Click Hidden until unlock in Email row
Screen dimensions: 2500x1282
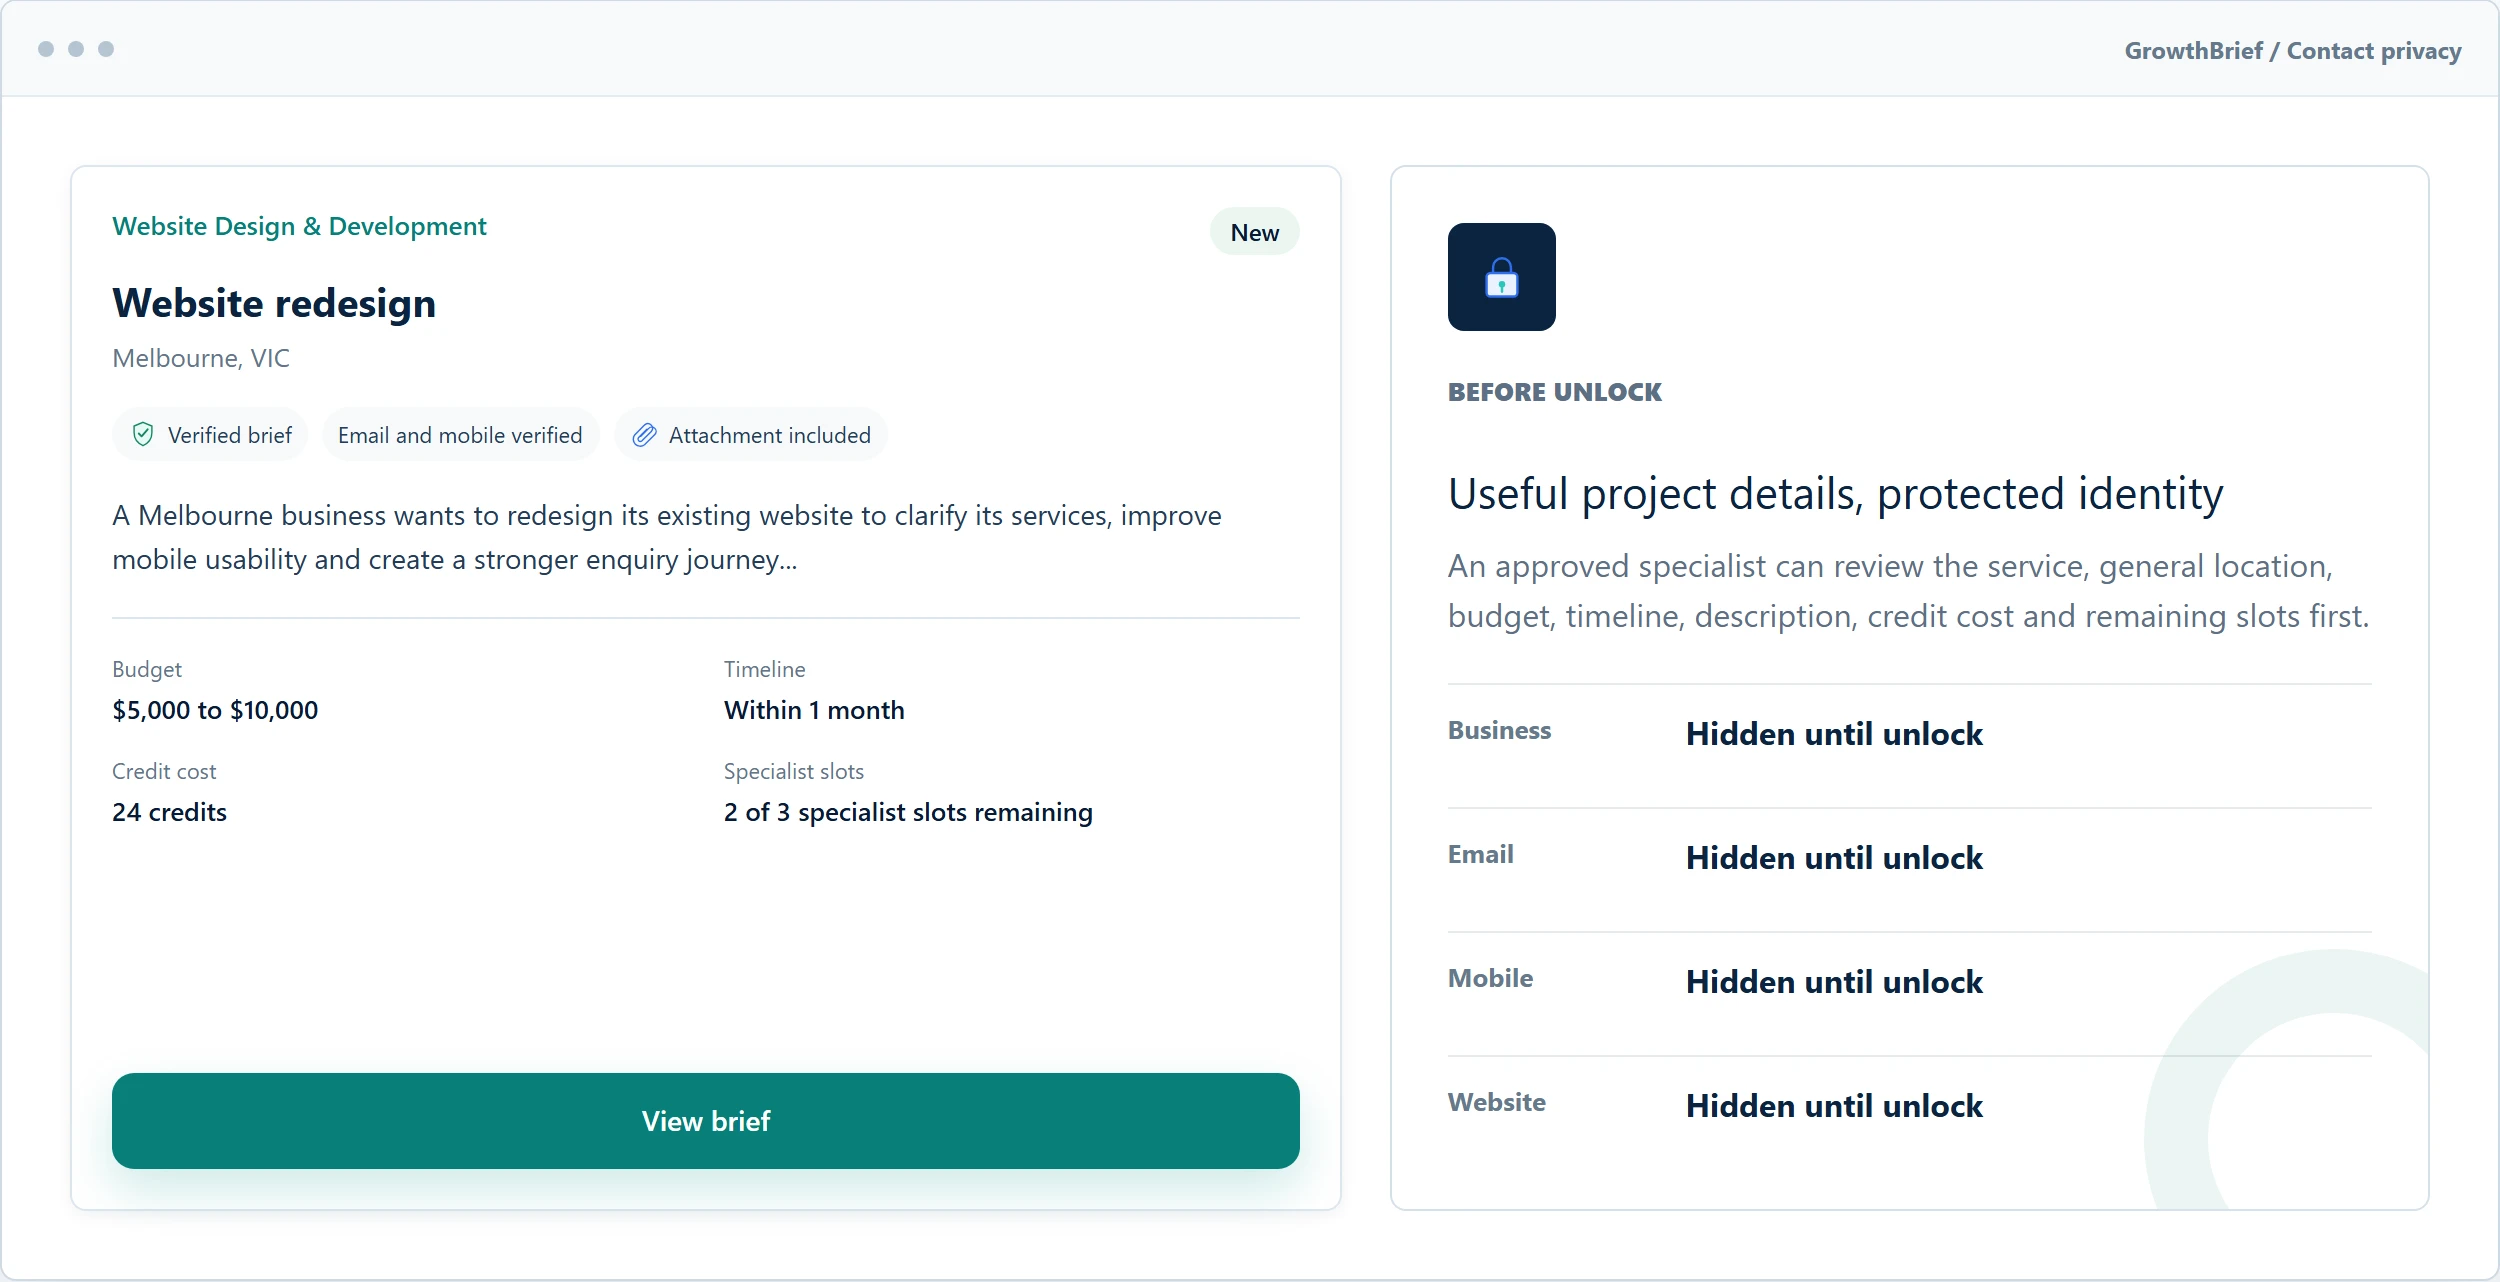click(1834, 858)
